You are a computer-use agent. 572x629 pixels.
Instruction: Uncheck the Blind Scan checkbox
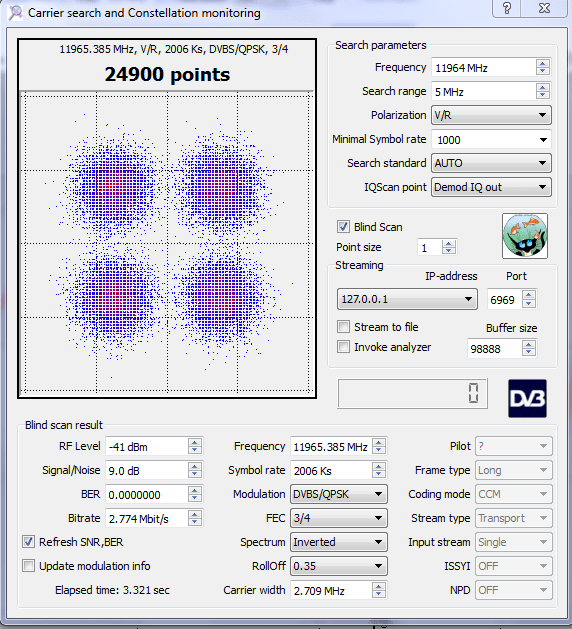[343, 227]
